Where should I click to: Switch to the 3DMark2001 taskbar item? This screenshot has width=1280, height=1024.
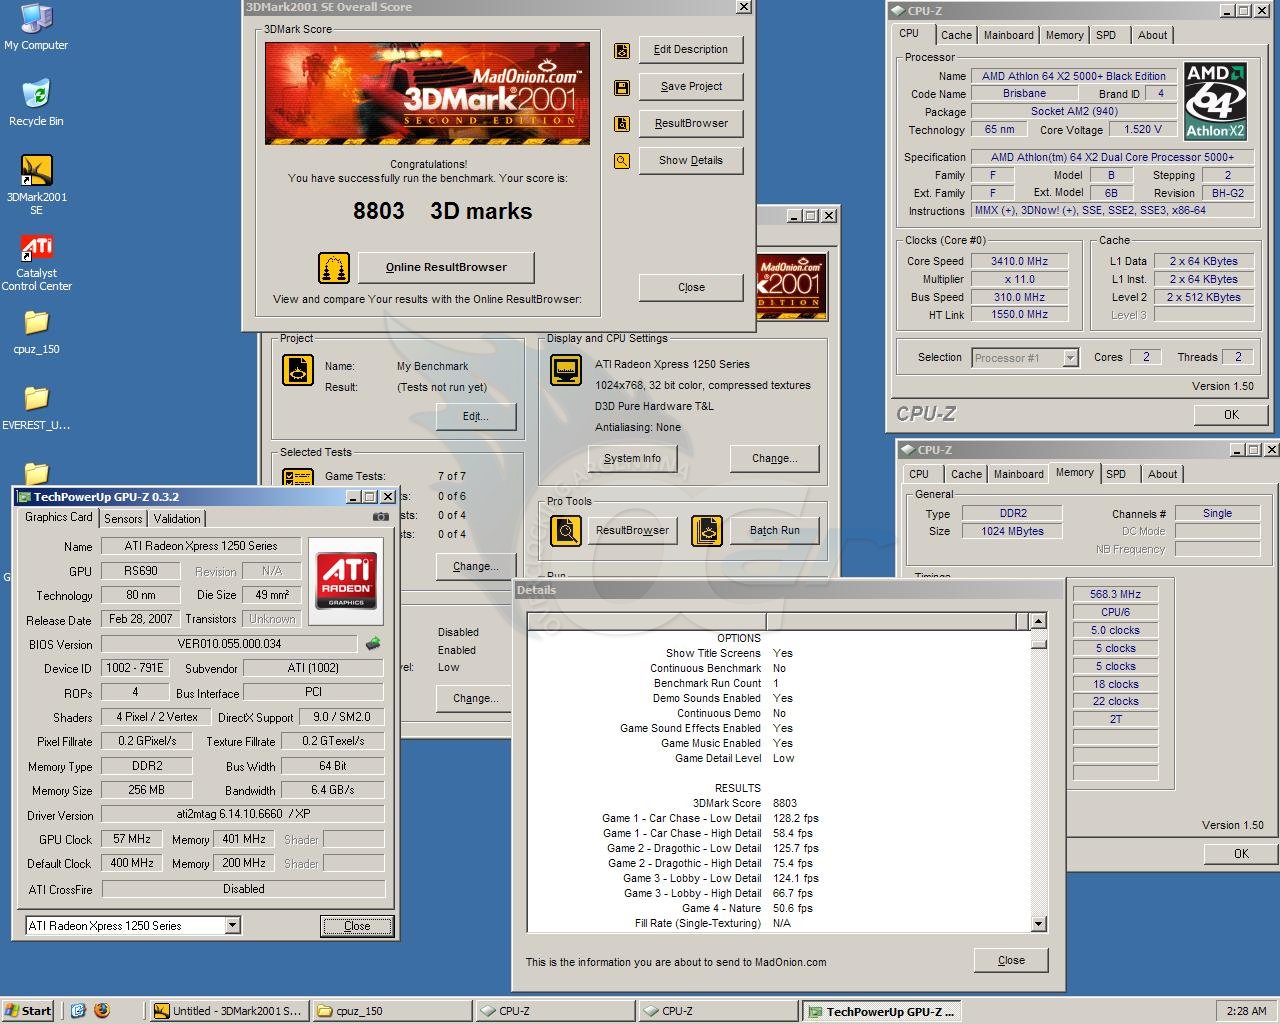(x=228, y=1011)
